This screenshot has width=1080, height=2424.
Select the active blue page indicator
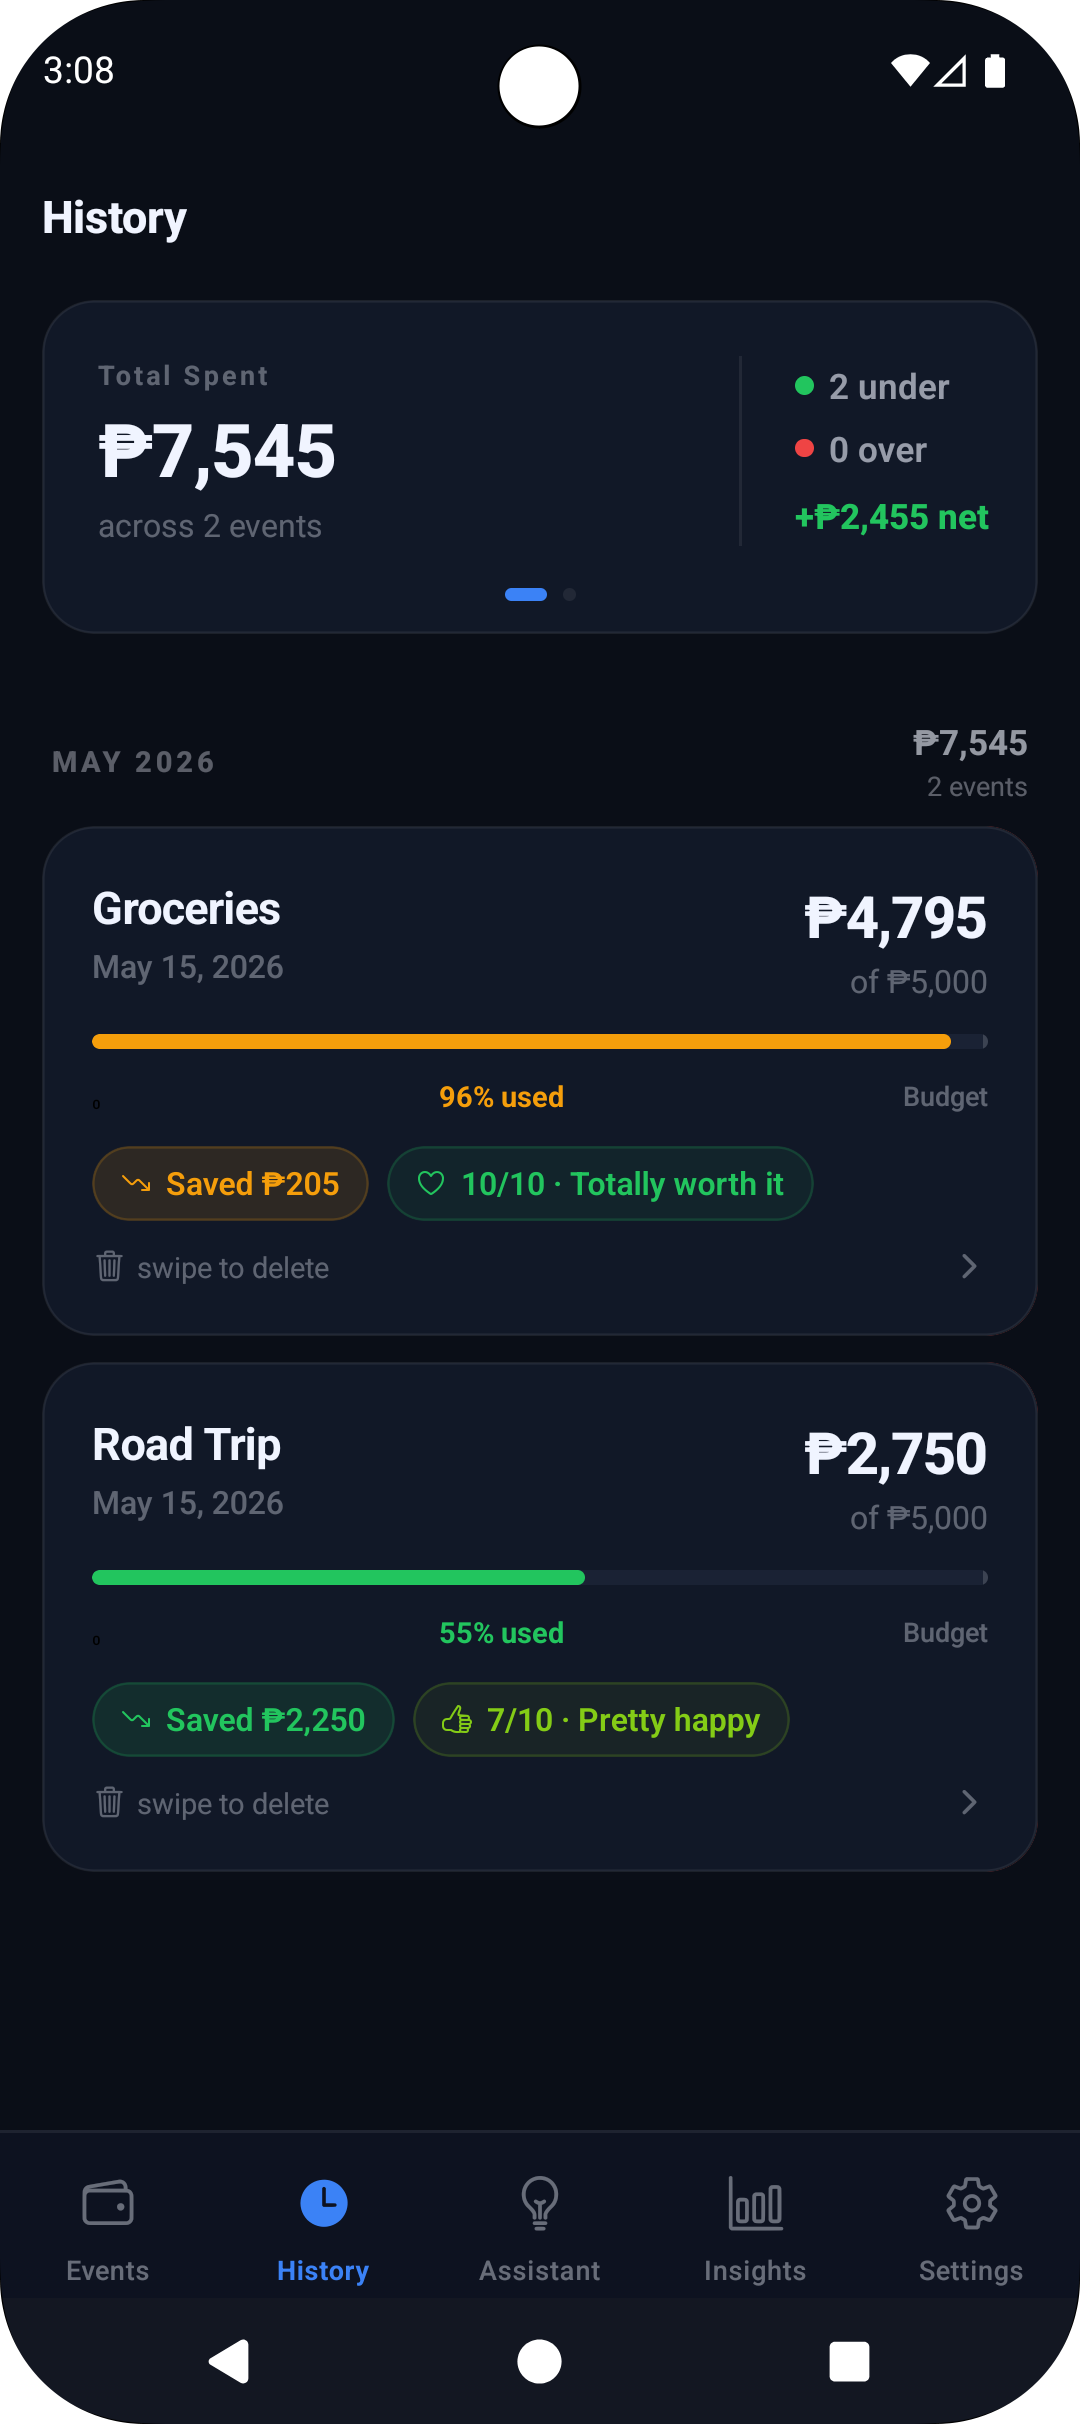tap(526, 594)
